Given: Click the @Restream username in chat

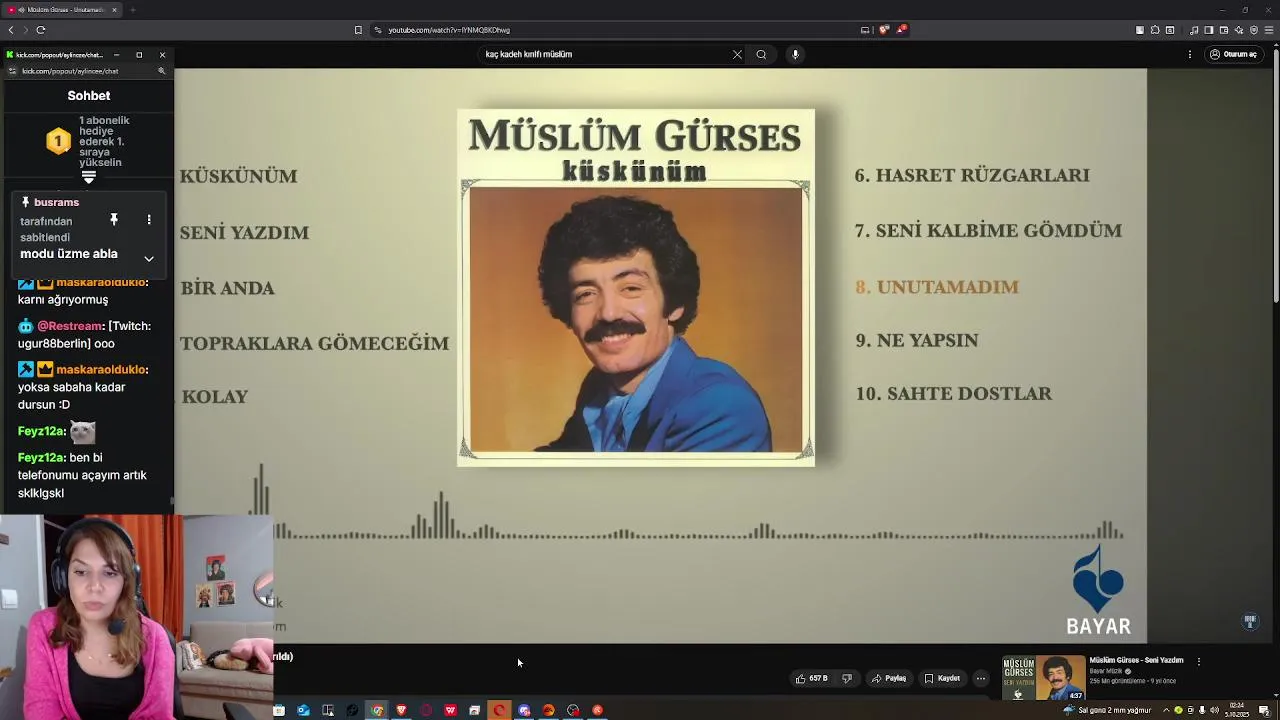Looking at the screenshot, I should tap(70, 326).
